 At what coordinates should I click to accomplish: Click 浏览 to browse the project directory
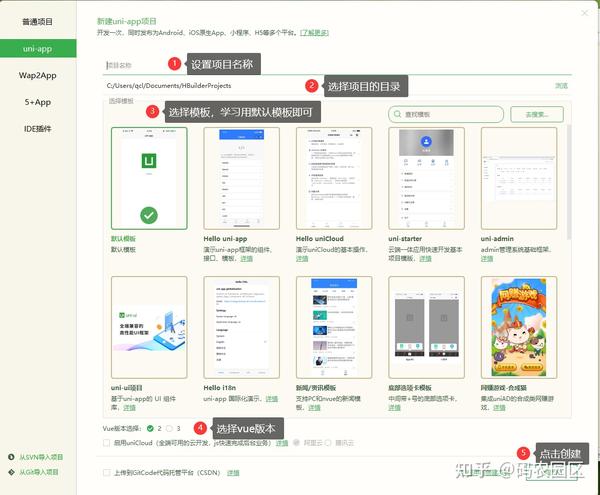pos(561,86)
